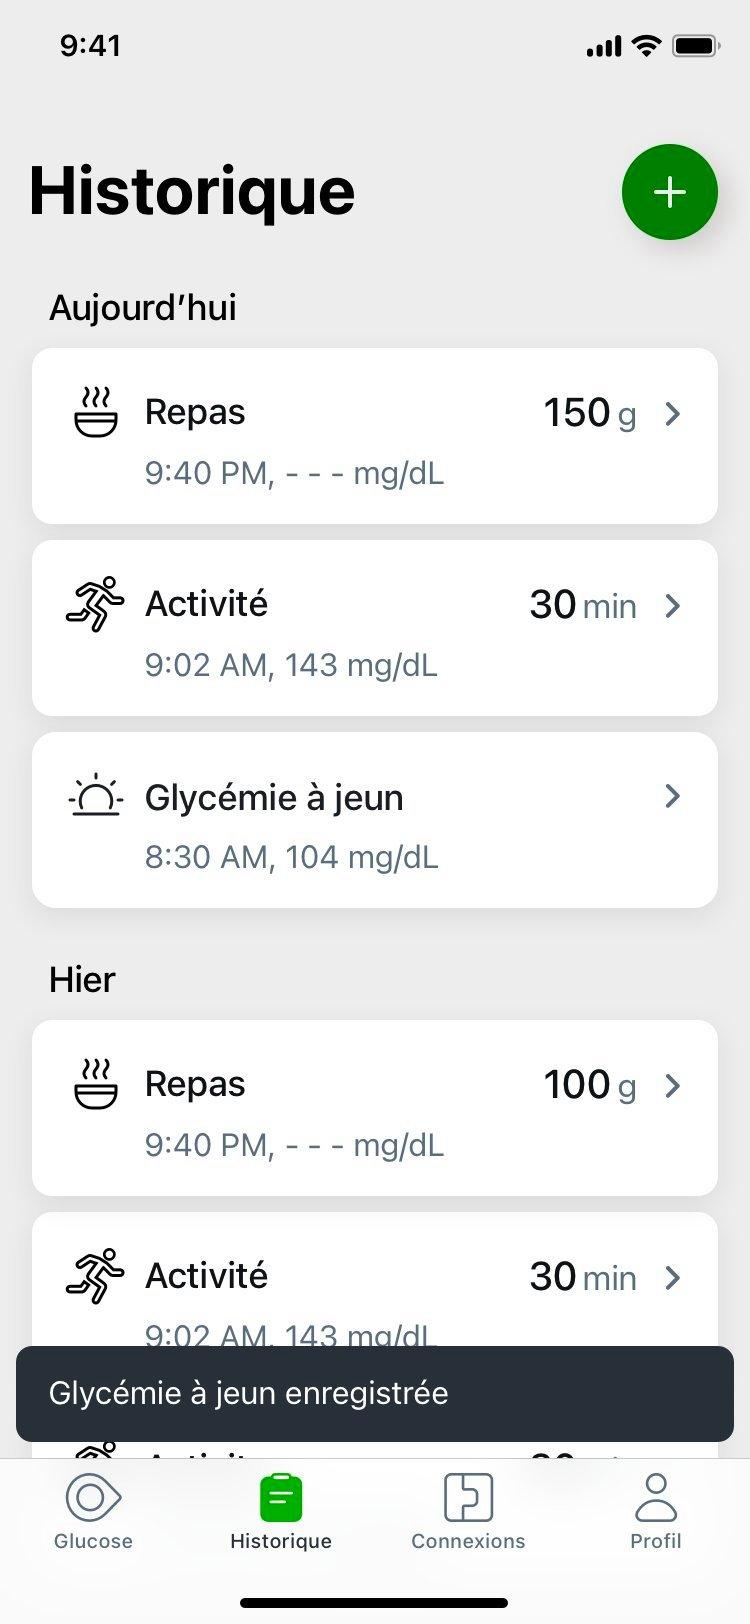Switch to the Connexions tab

click(x=468, y=1510)
